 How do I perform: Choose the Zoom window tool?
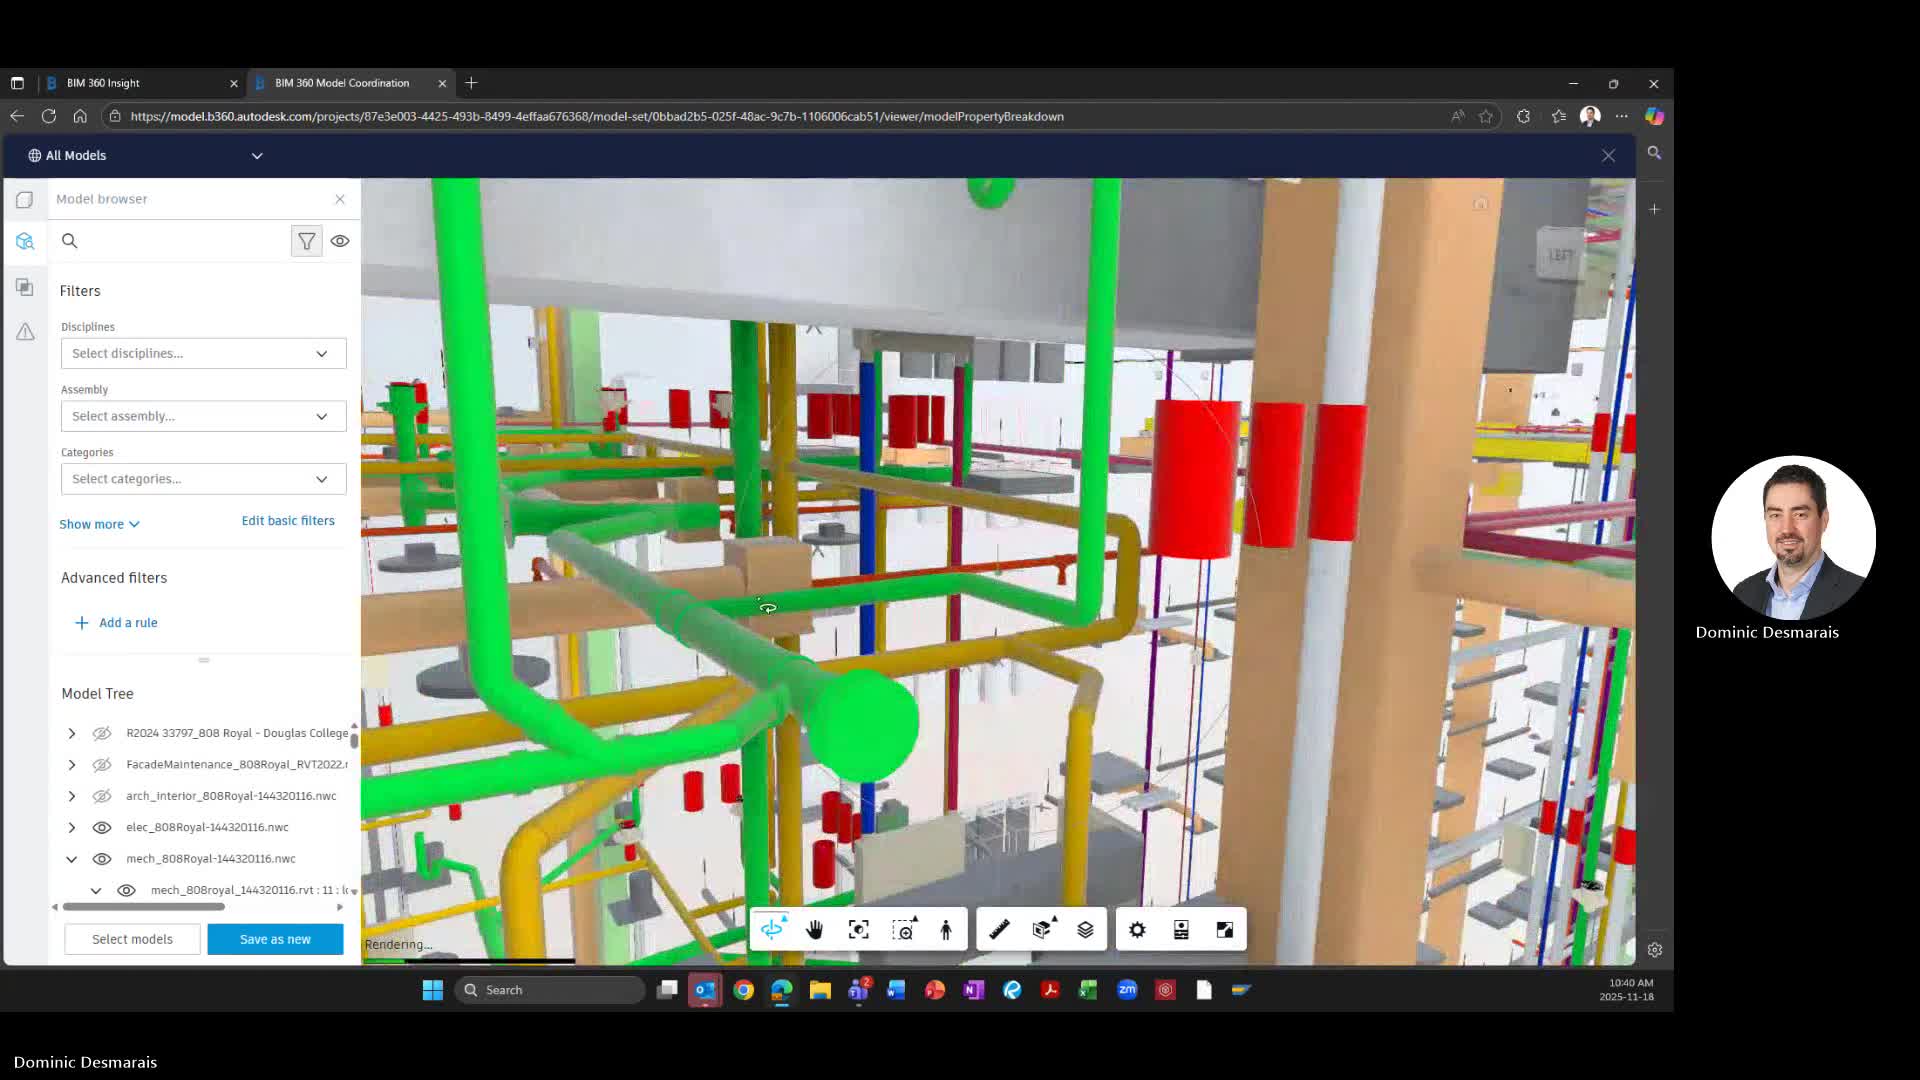pyautogui.click(x=904, y=930)
